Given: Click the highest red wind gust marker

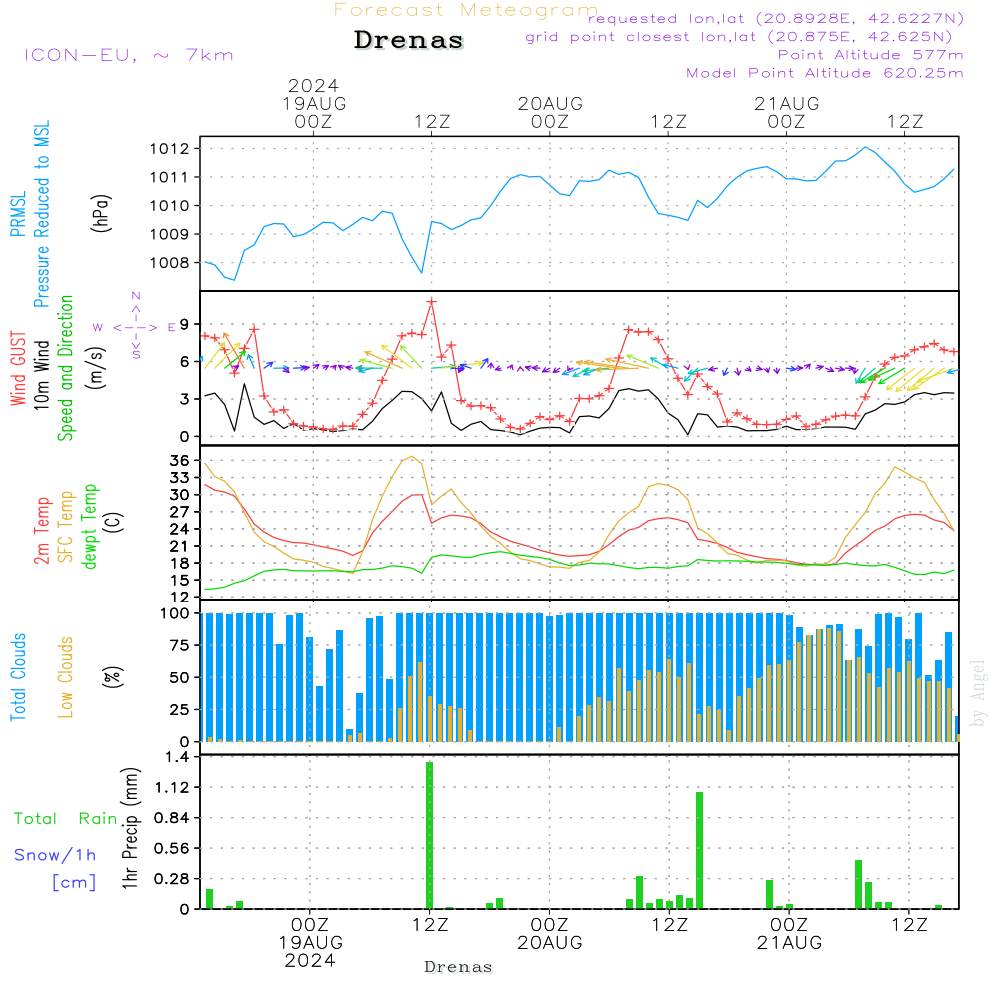Looking at the screenshot, I should tap(431, 301).
